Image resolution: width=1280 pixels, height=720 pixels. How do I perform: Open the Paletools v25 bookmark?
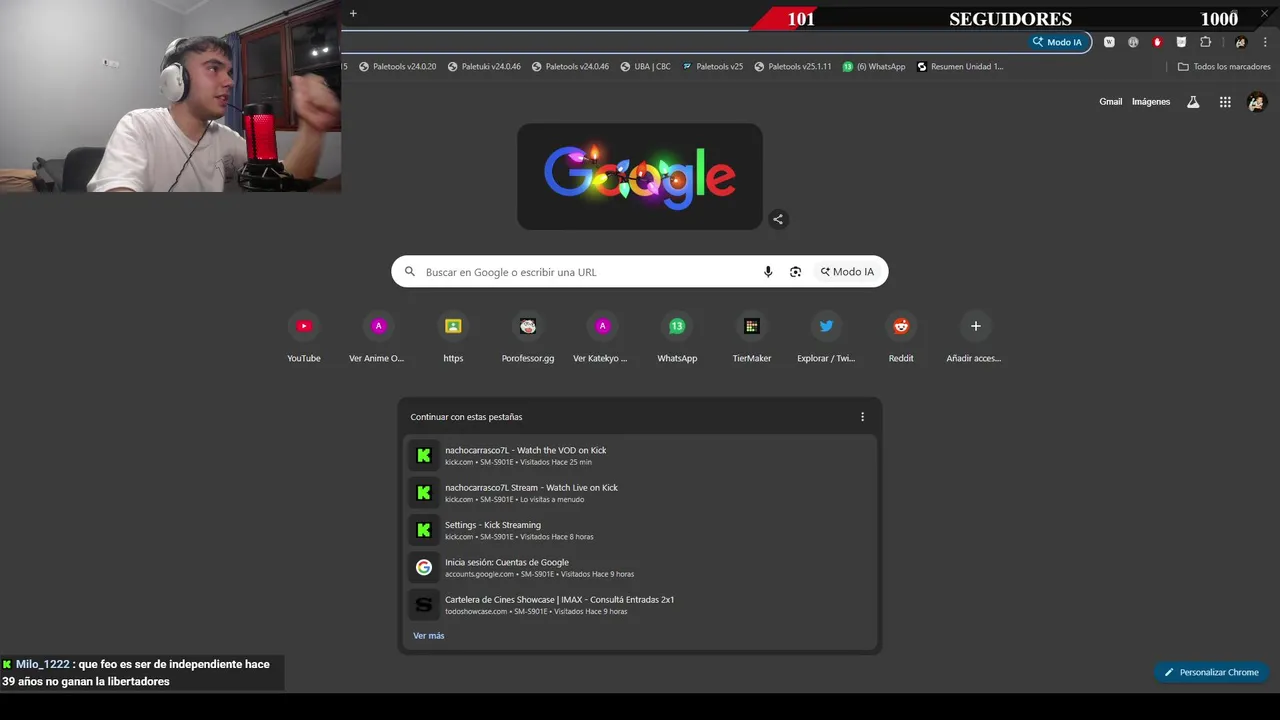tap(713, 67)
